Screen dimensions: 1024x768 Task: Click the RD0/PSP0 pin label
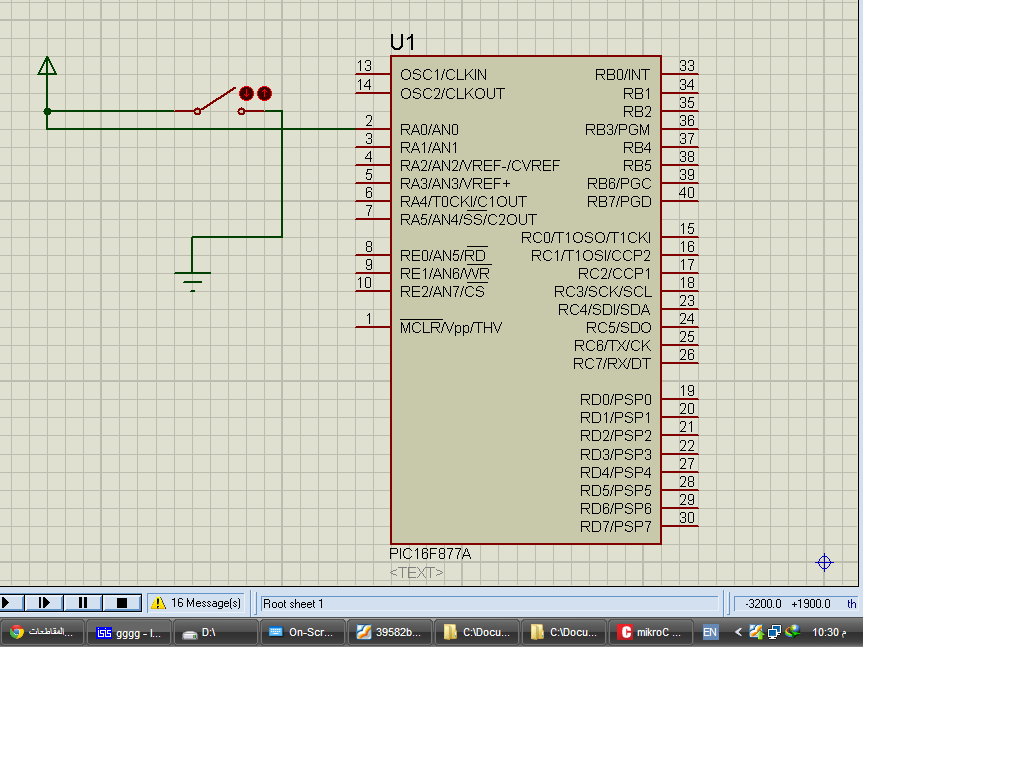[x=616, y=399]
